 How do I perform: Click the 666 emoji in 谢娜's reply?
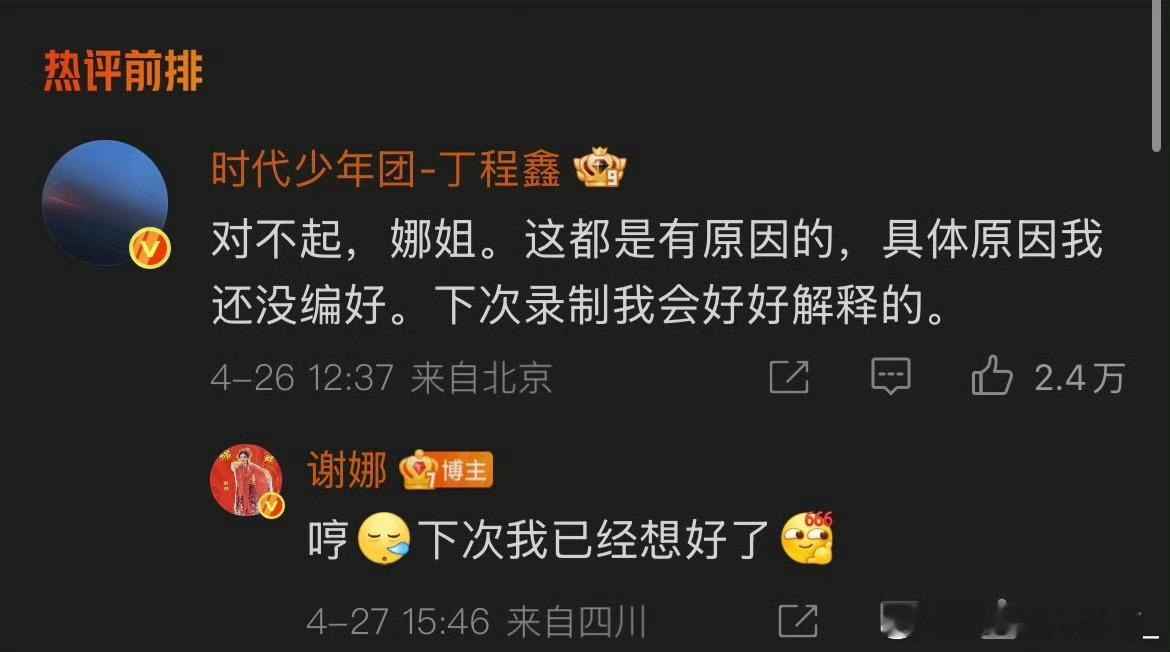(x=807, y=537)
